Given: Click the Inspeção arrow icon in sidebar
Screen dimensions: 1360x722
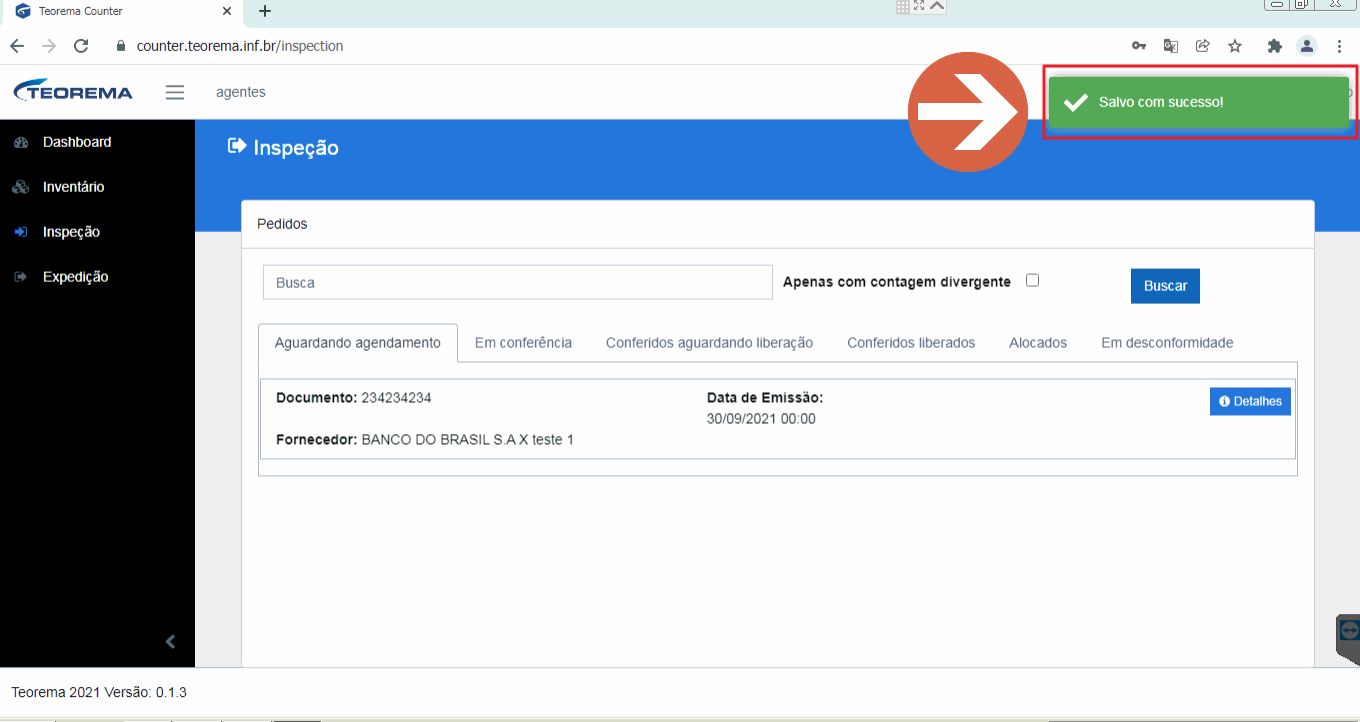Looking at the screenshot, I should coord(21,232).
